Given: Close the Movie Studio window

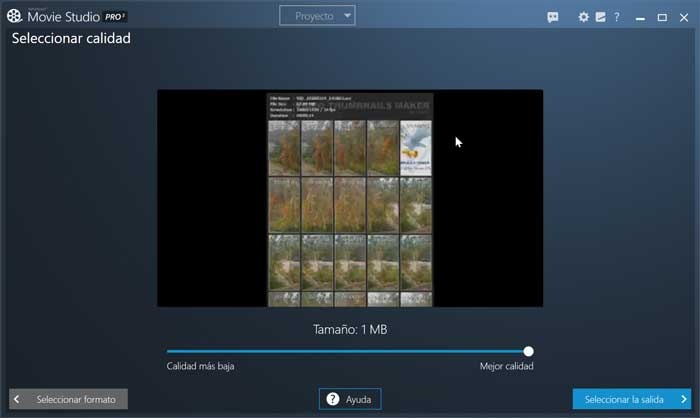Looking at the screenshot, I should coord(684,17).
